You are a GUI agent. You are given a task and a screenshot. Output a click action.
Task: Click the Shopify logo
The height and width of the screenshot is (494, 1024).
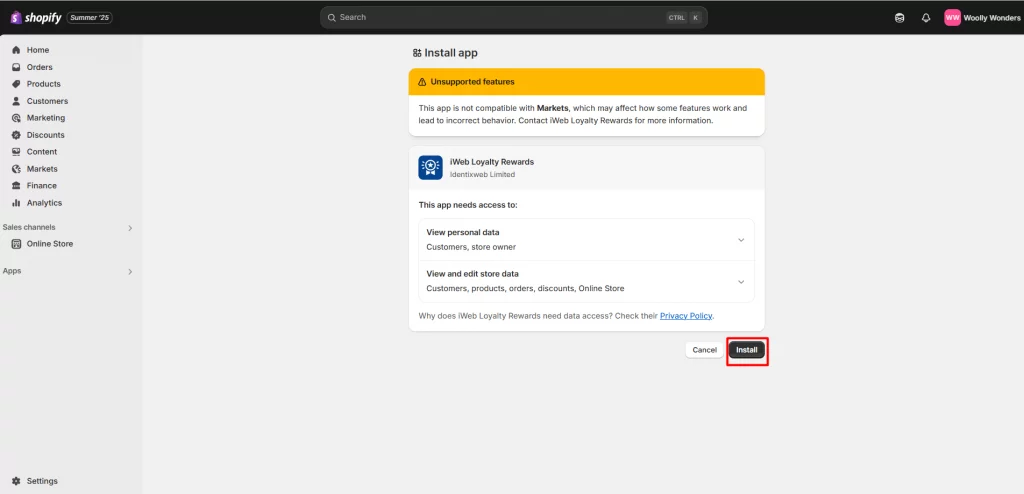(x=36, y=18)
